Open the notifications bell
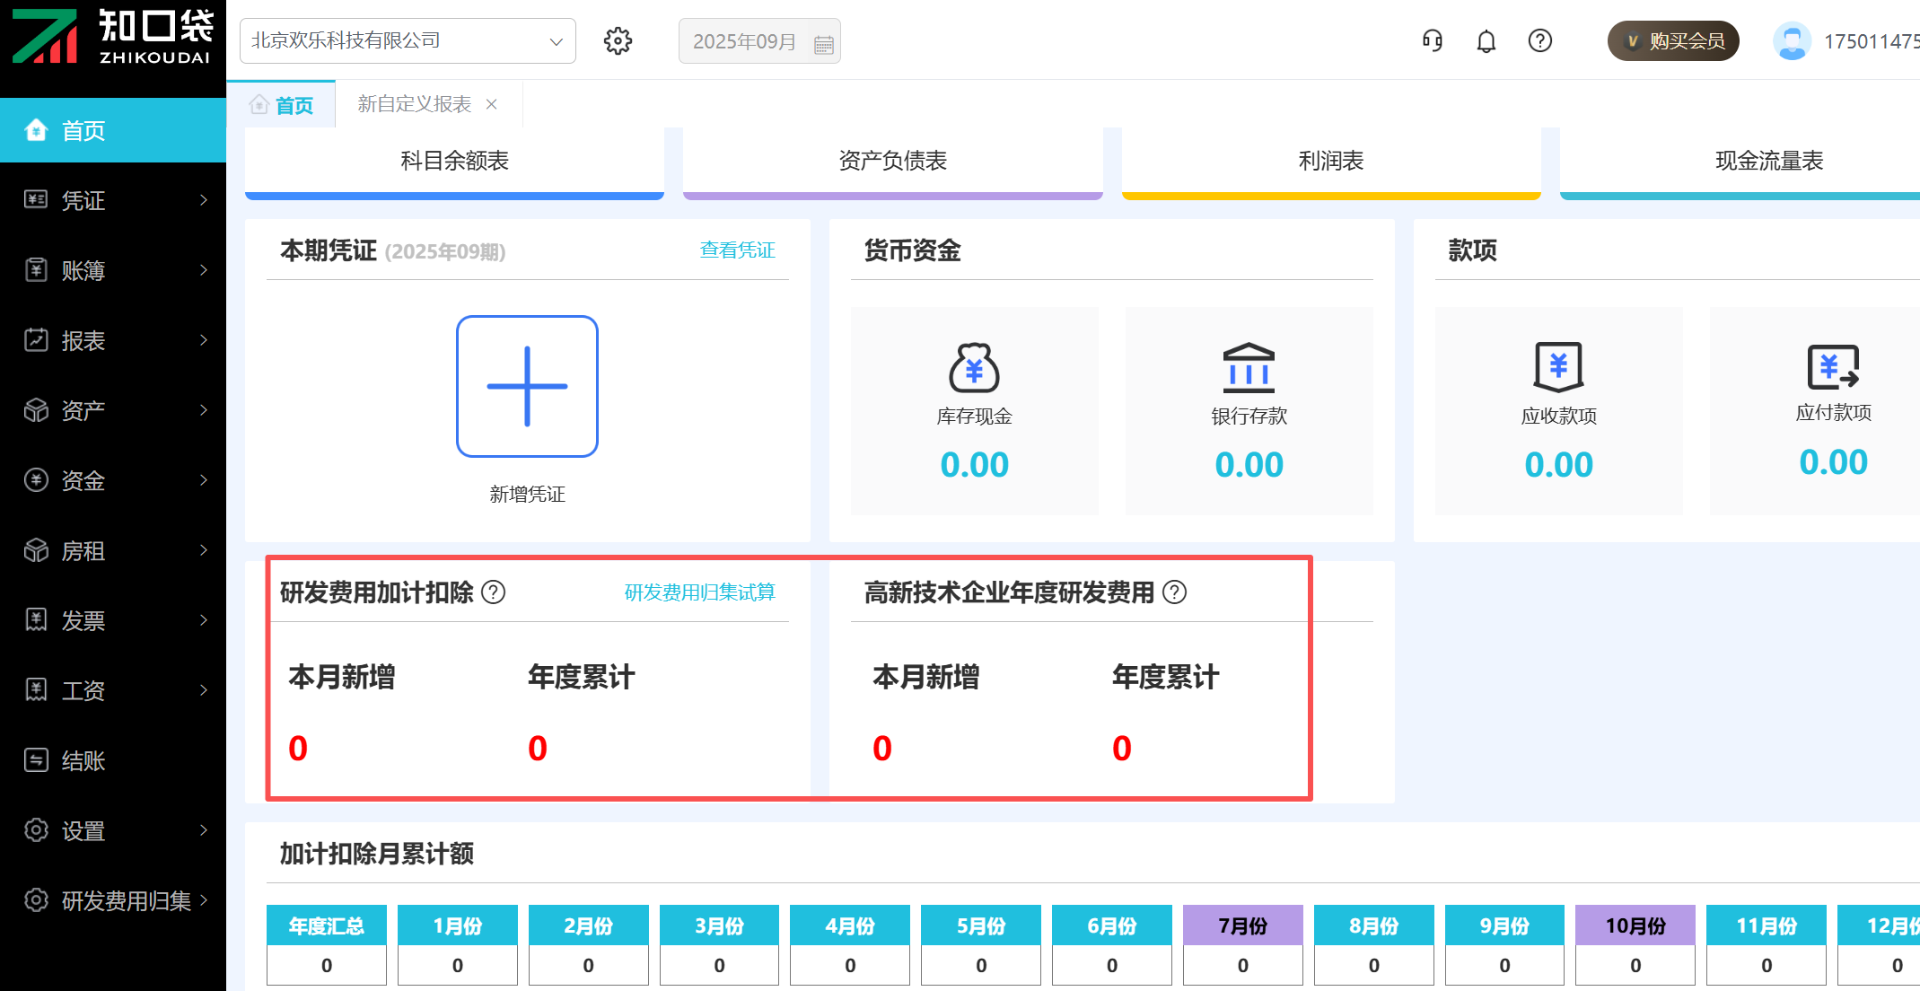 1486,41
